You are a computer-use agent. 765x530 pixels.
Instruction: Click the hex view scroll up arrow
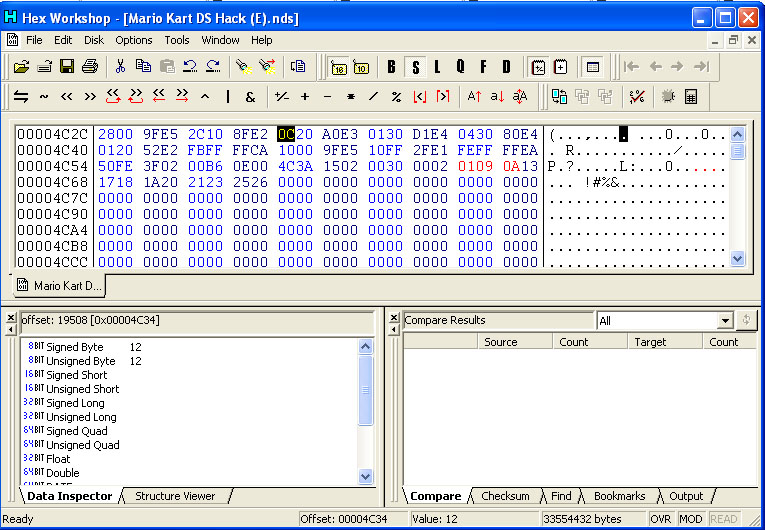click(737, 134)
